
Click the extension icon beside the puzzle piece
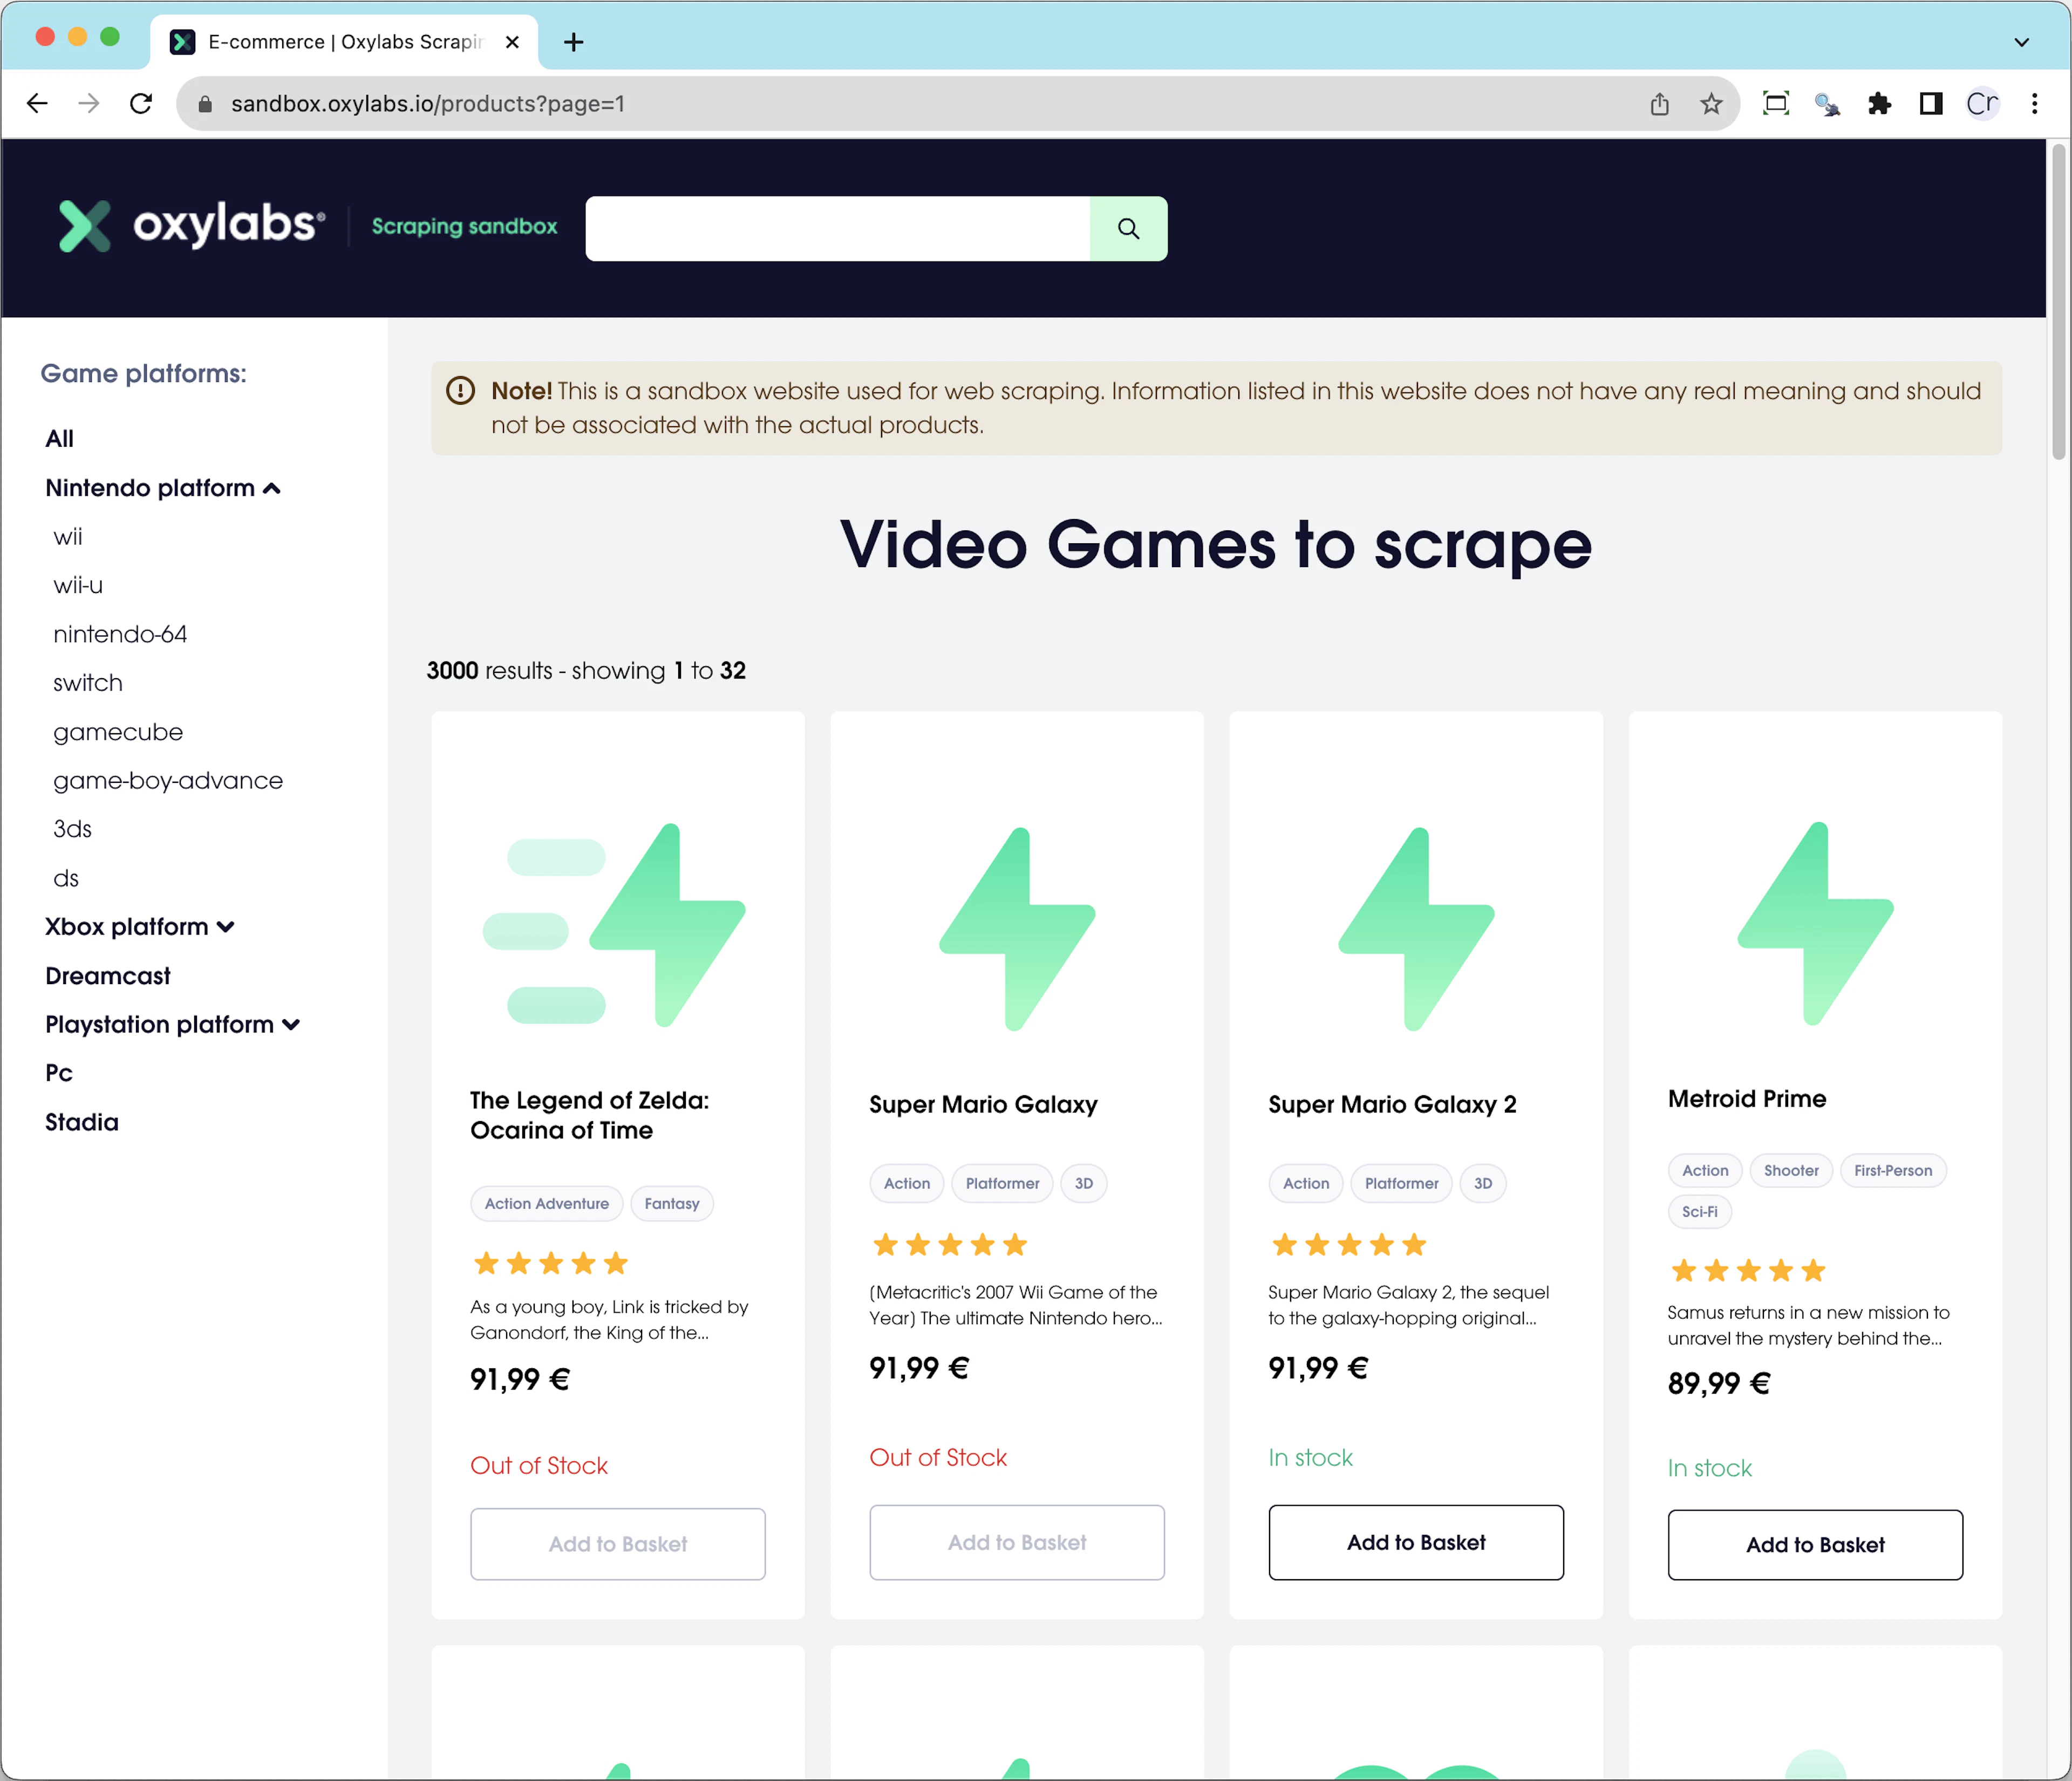click(1828, 104)
